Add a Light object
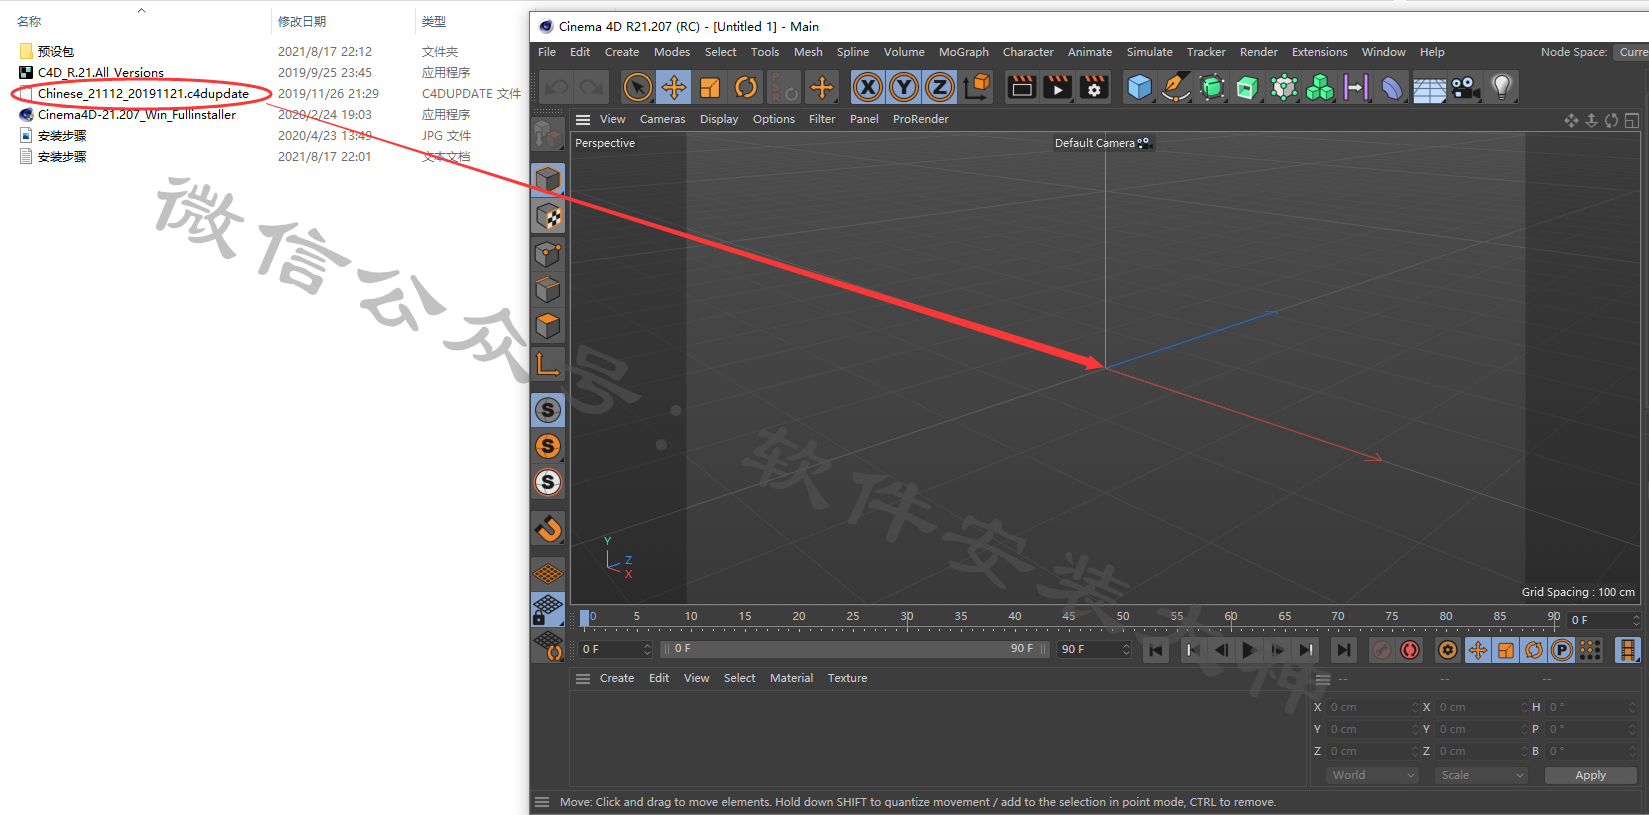This screenshot has height=815, width=1649. pos(1501,88)
